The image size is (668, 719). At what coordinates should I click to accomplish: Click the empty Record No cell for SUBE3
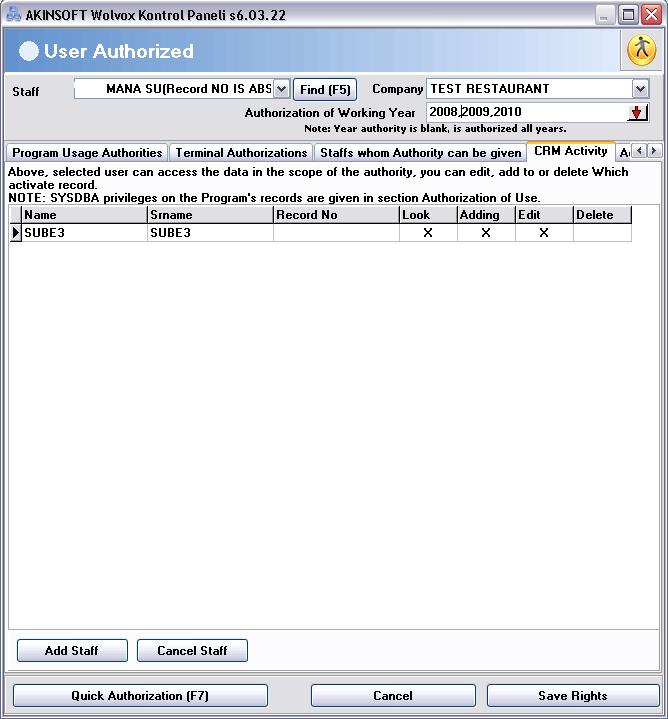[x=336, y=232]
